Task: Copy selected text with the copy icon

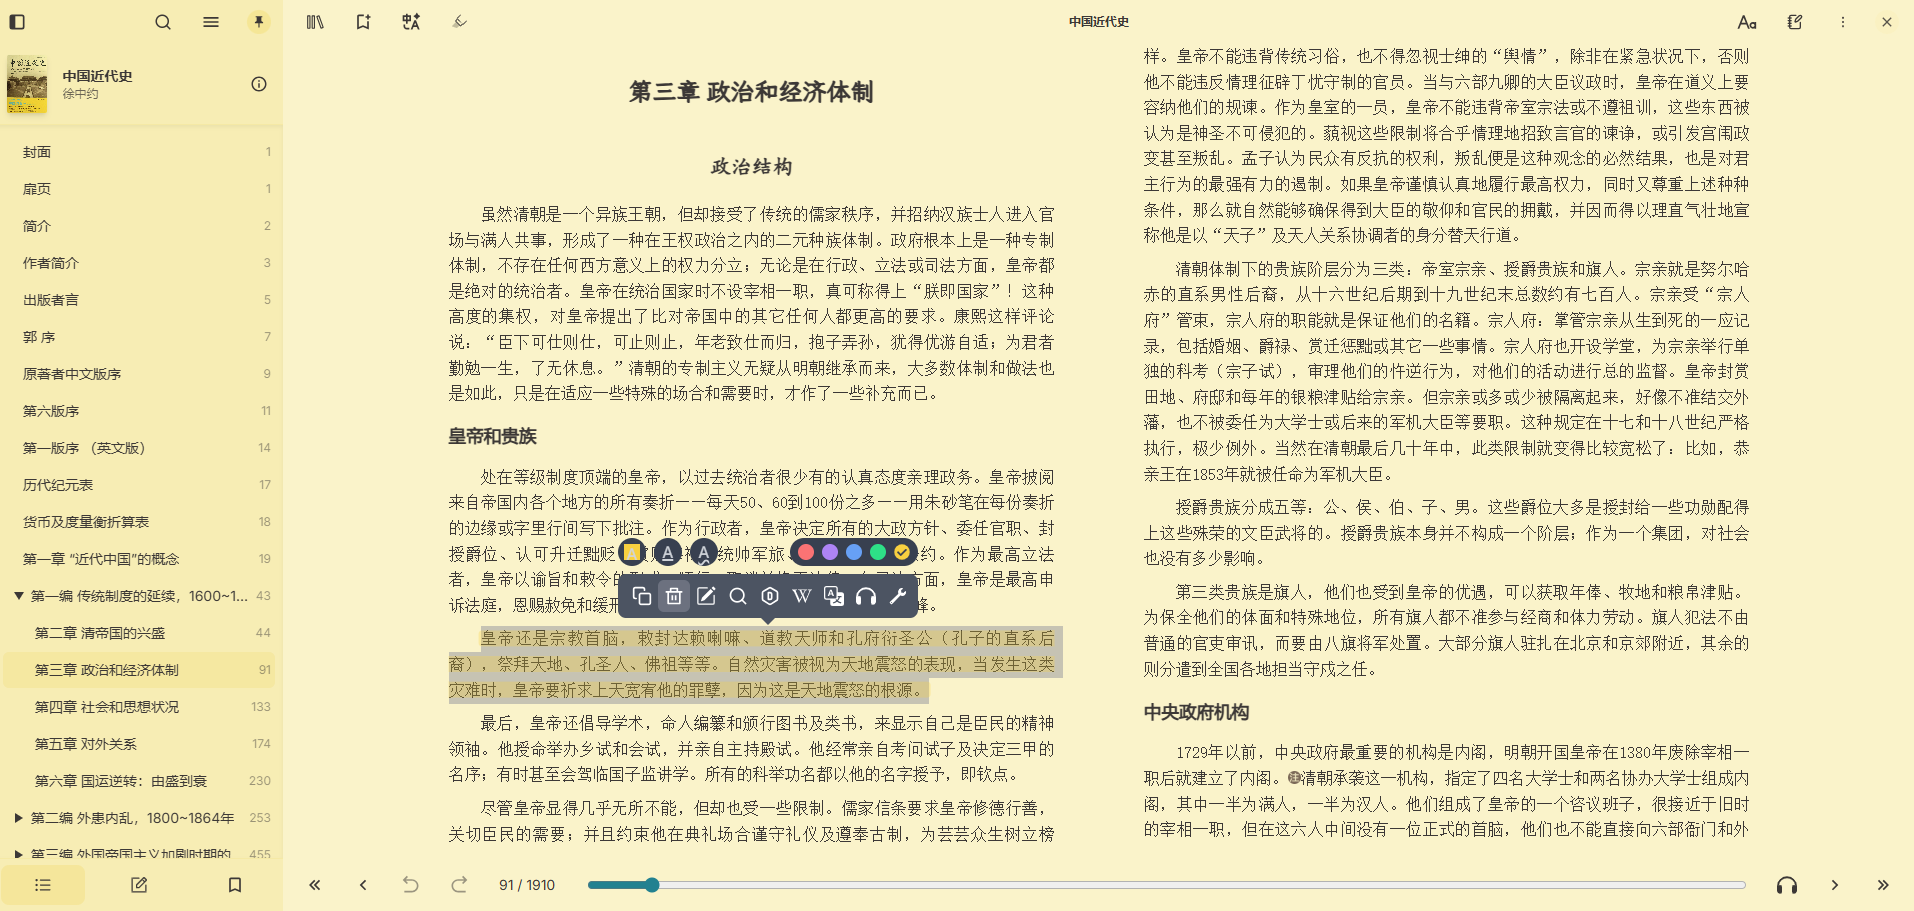Action: (642, 597)
